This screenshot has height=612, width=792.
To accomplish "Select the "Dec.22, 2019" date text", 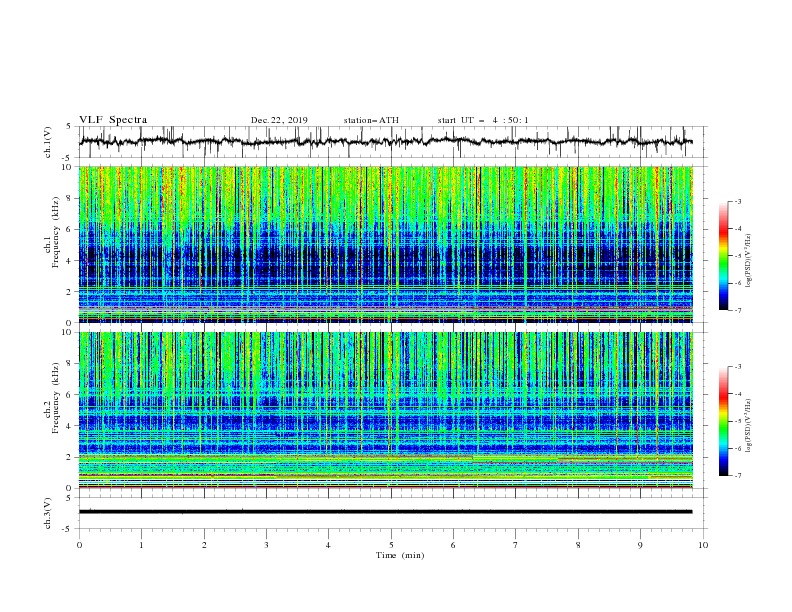I will click(x=279, y=120).
